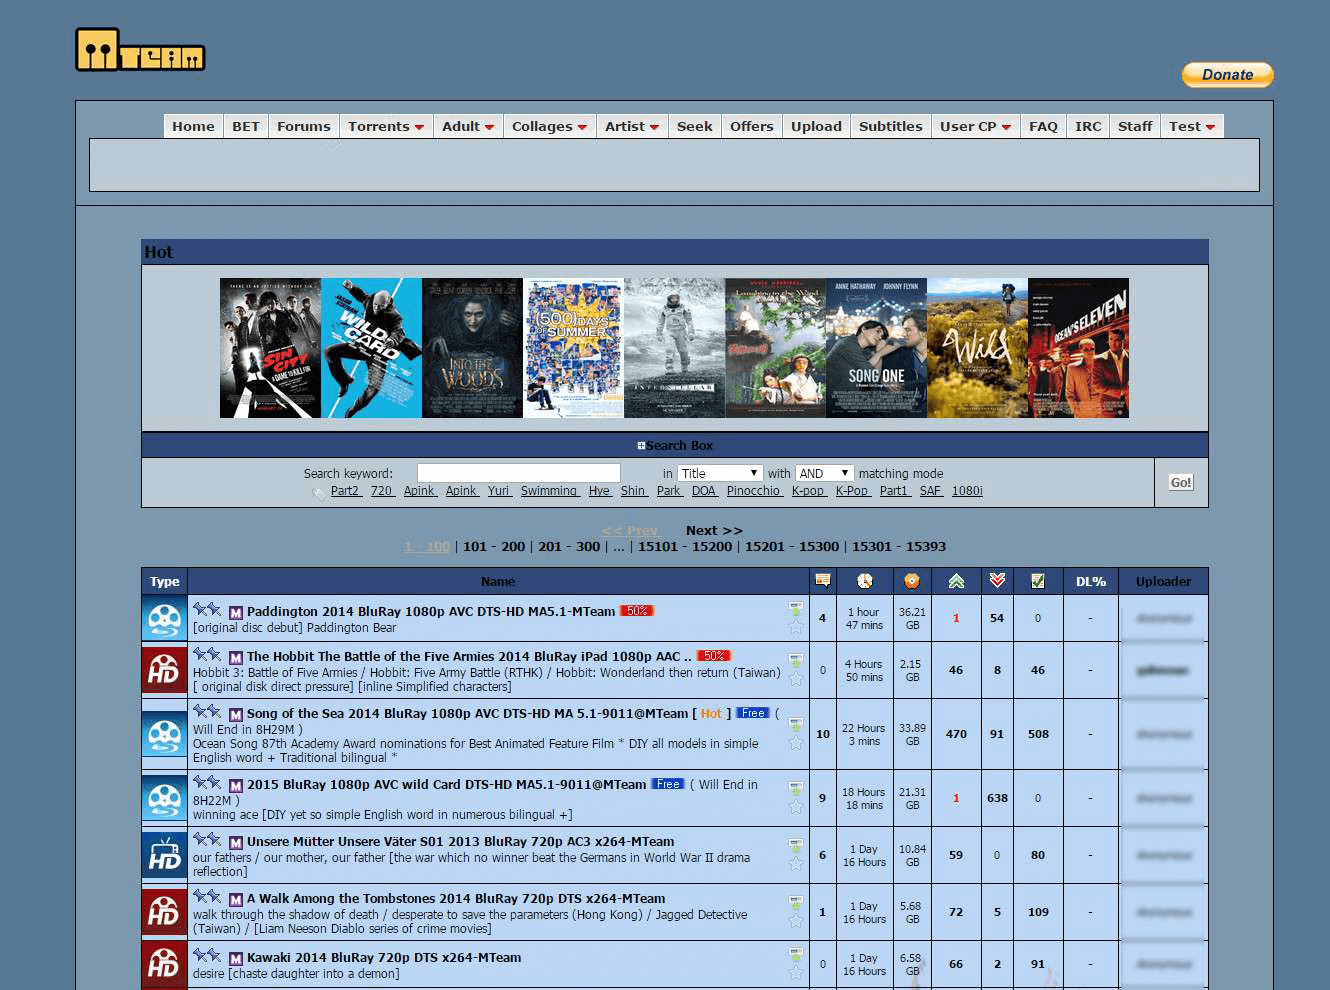The image size is (1330, 990).
Task: Go to the Next >> page
Action: pos(714,530)
